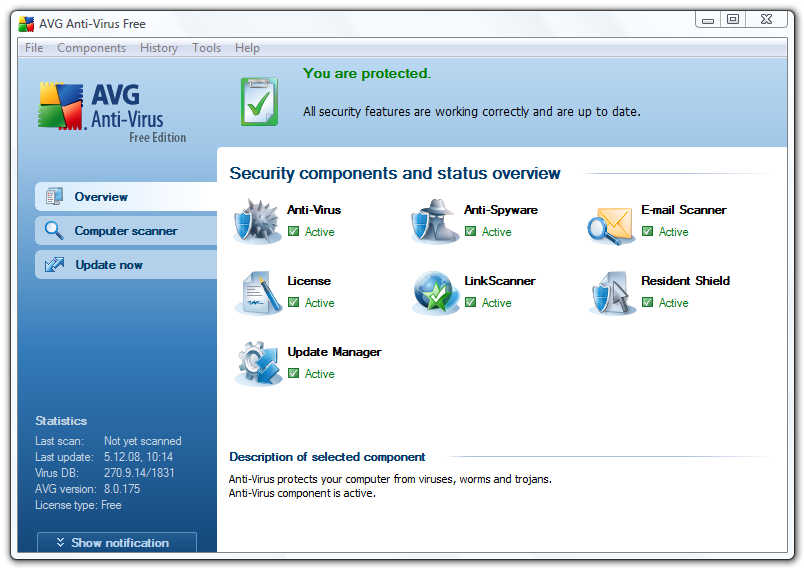804x568 pixels.
Task: Expand the Show notification panel
Action: coord(117,542)
